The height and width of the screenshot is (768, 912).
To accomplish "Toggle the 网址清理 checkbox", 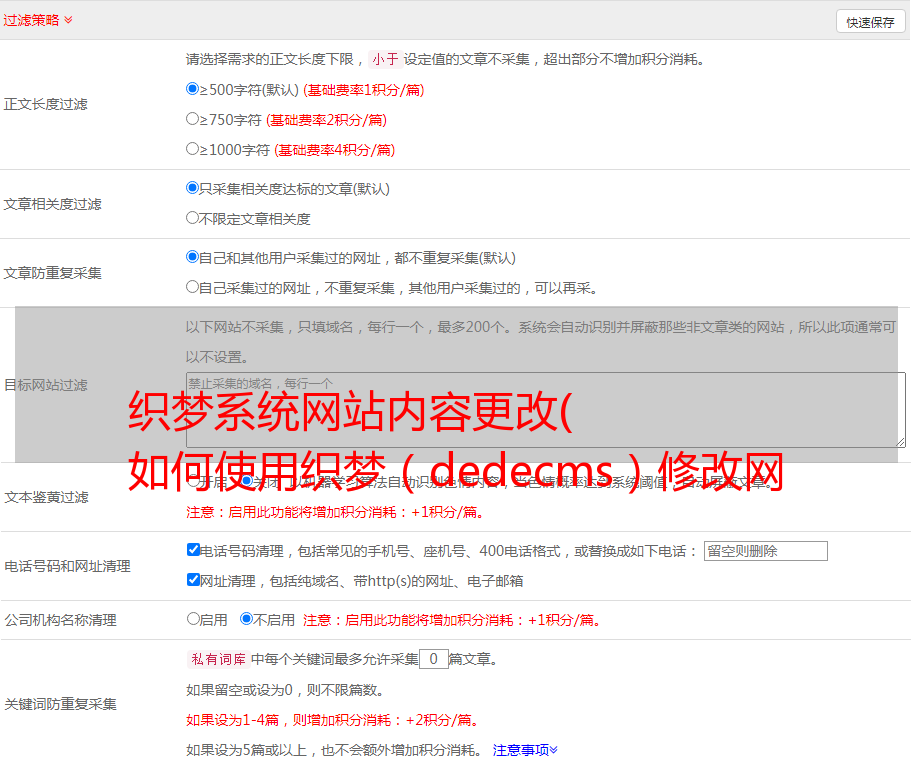I will pyautogui.click(x=193, y=579).
